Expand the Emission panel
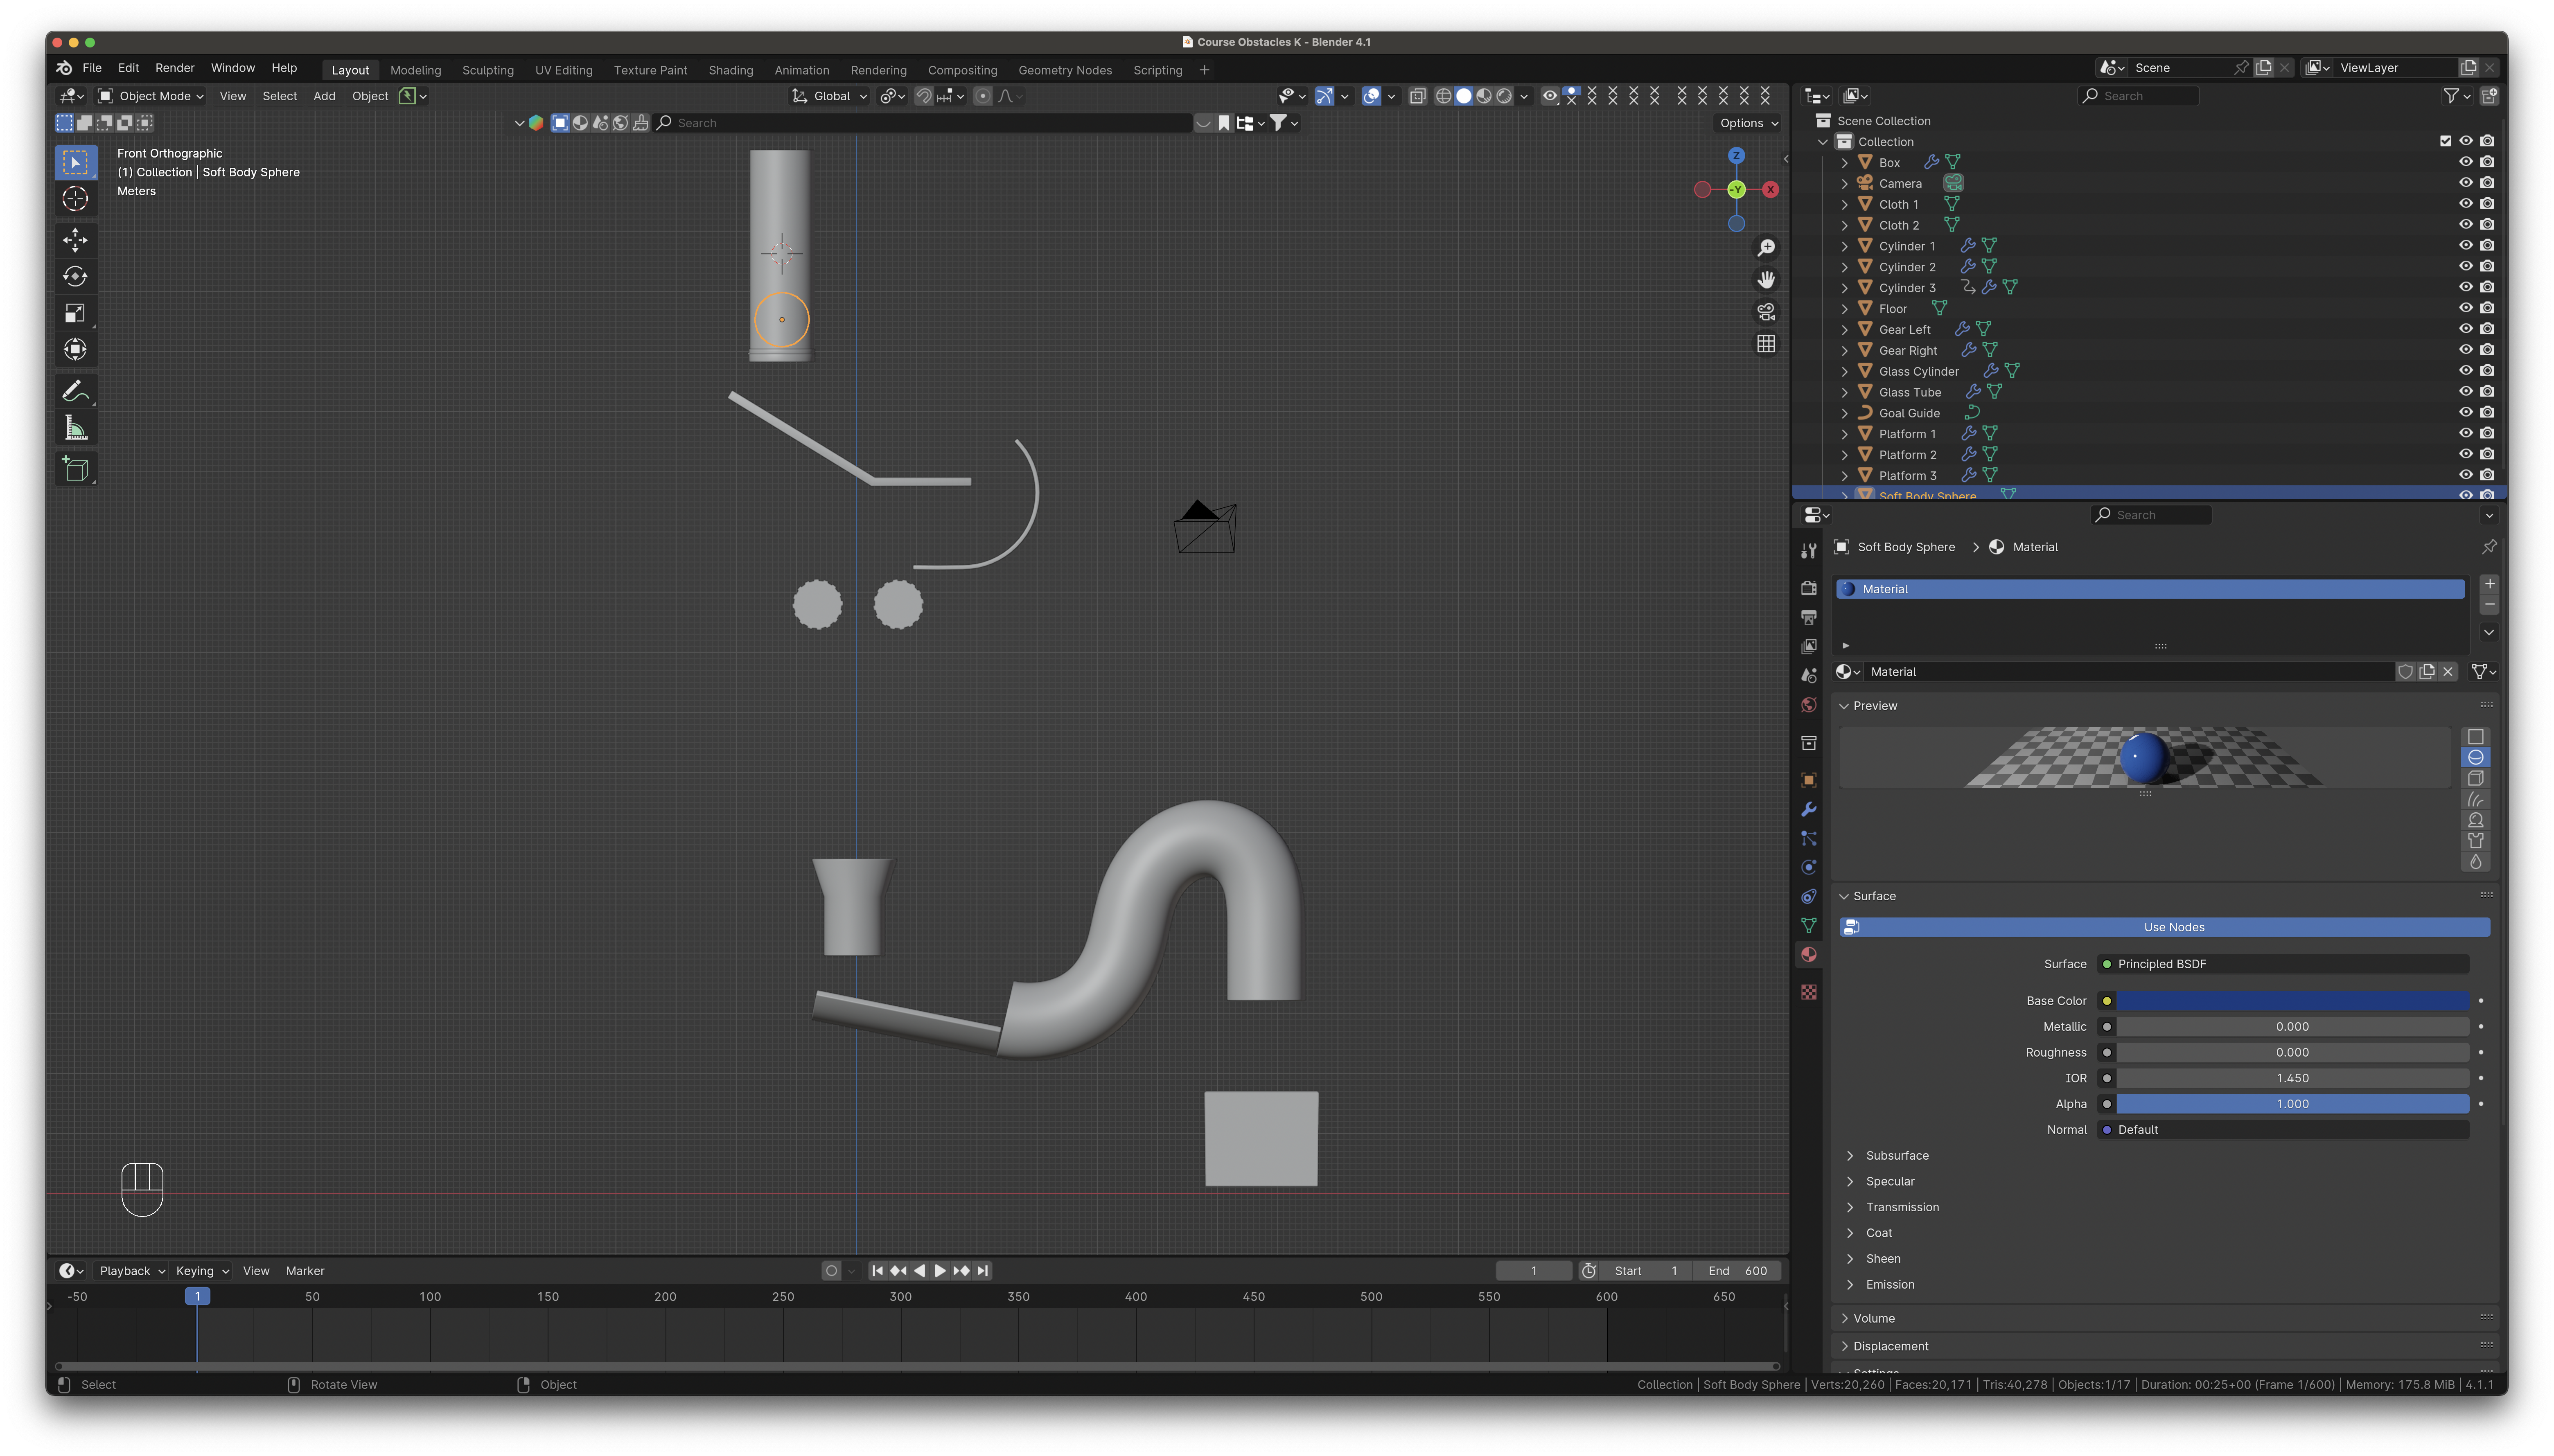The image size is (2554, 1456). [x=1850, y=1285]
